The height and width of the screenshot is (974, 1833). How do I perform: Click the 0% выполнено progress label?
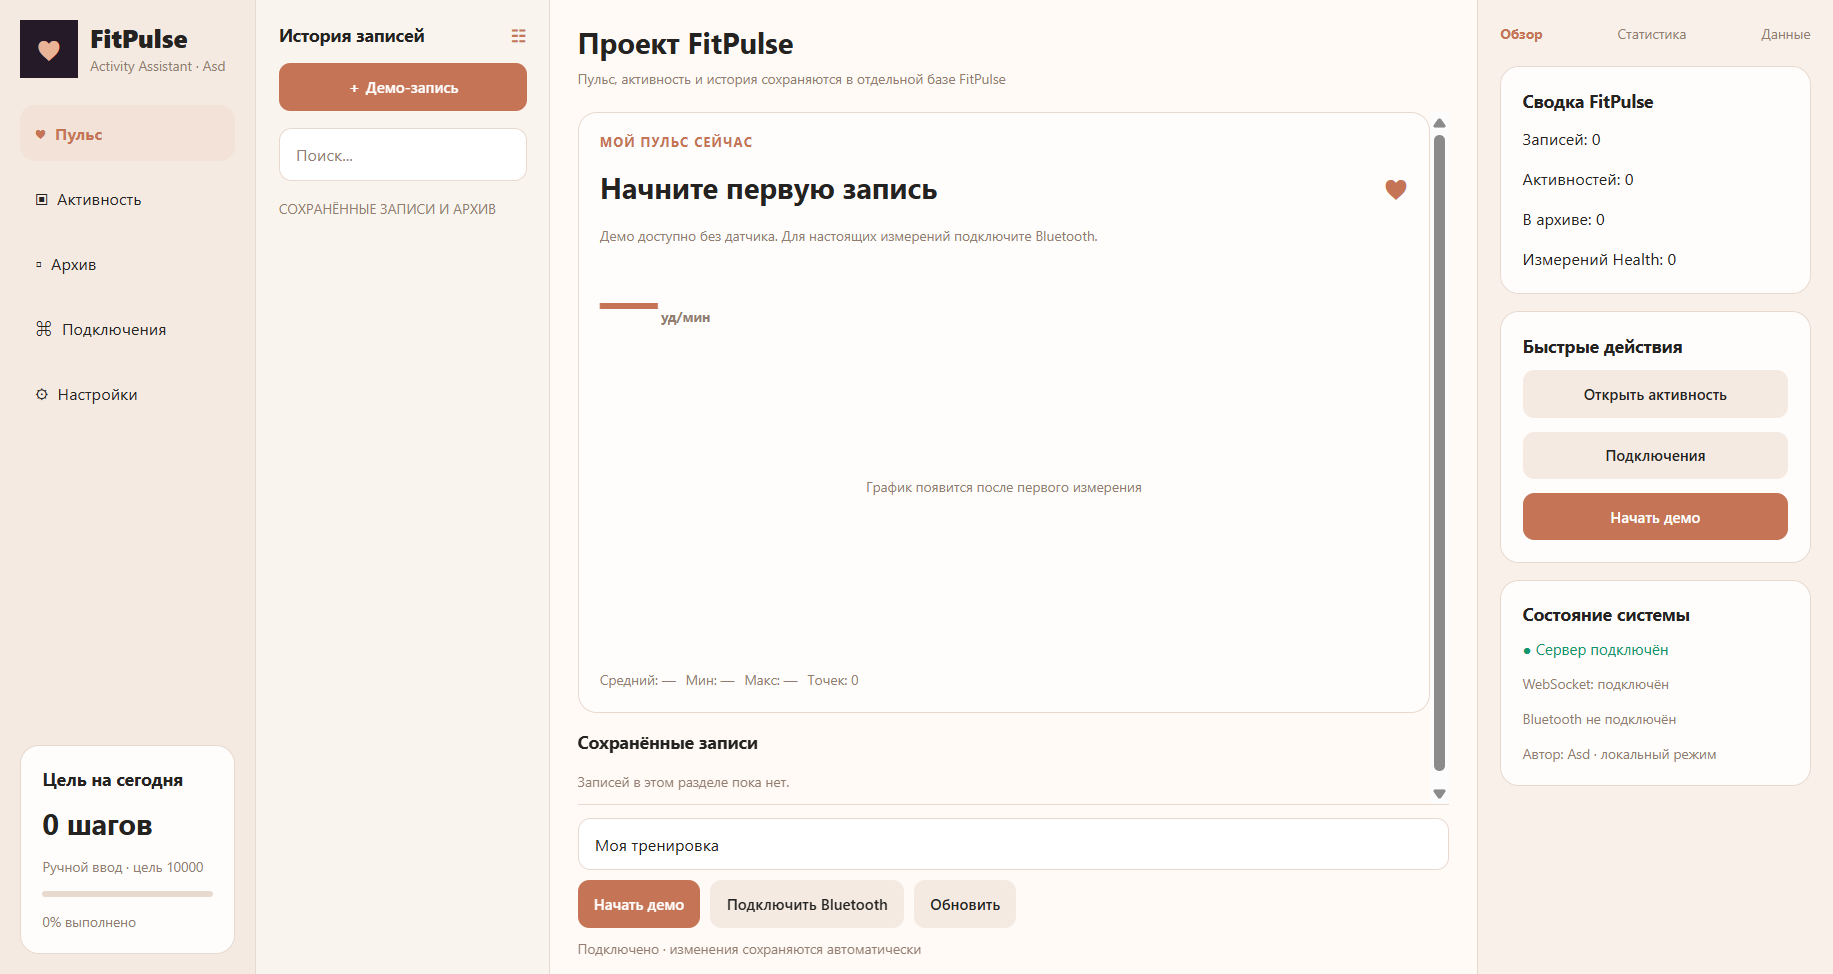click(89, 922)
